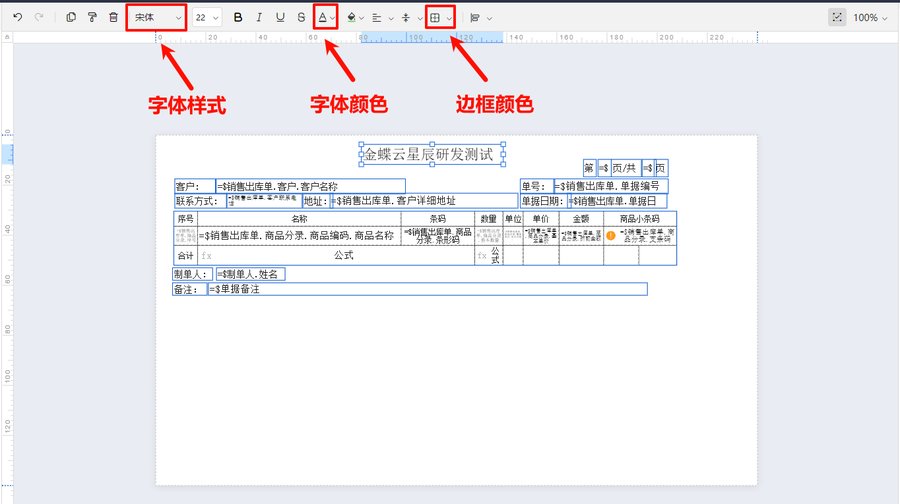900x504 pixels.
Task: Select the 页/共 label box
Action: (624, 168)
